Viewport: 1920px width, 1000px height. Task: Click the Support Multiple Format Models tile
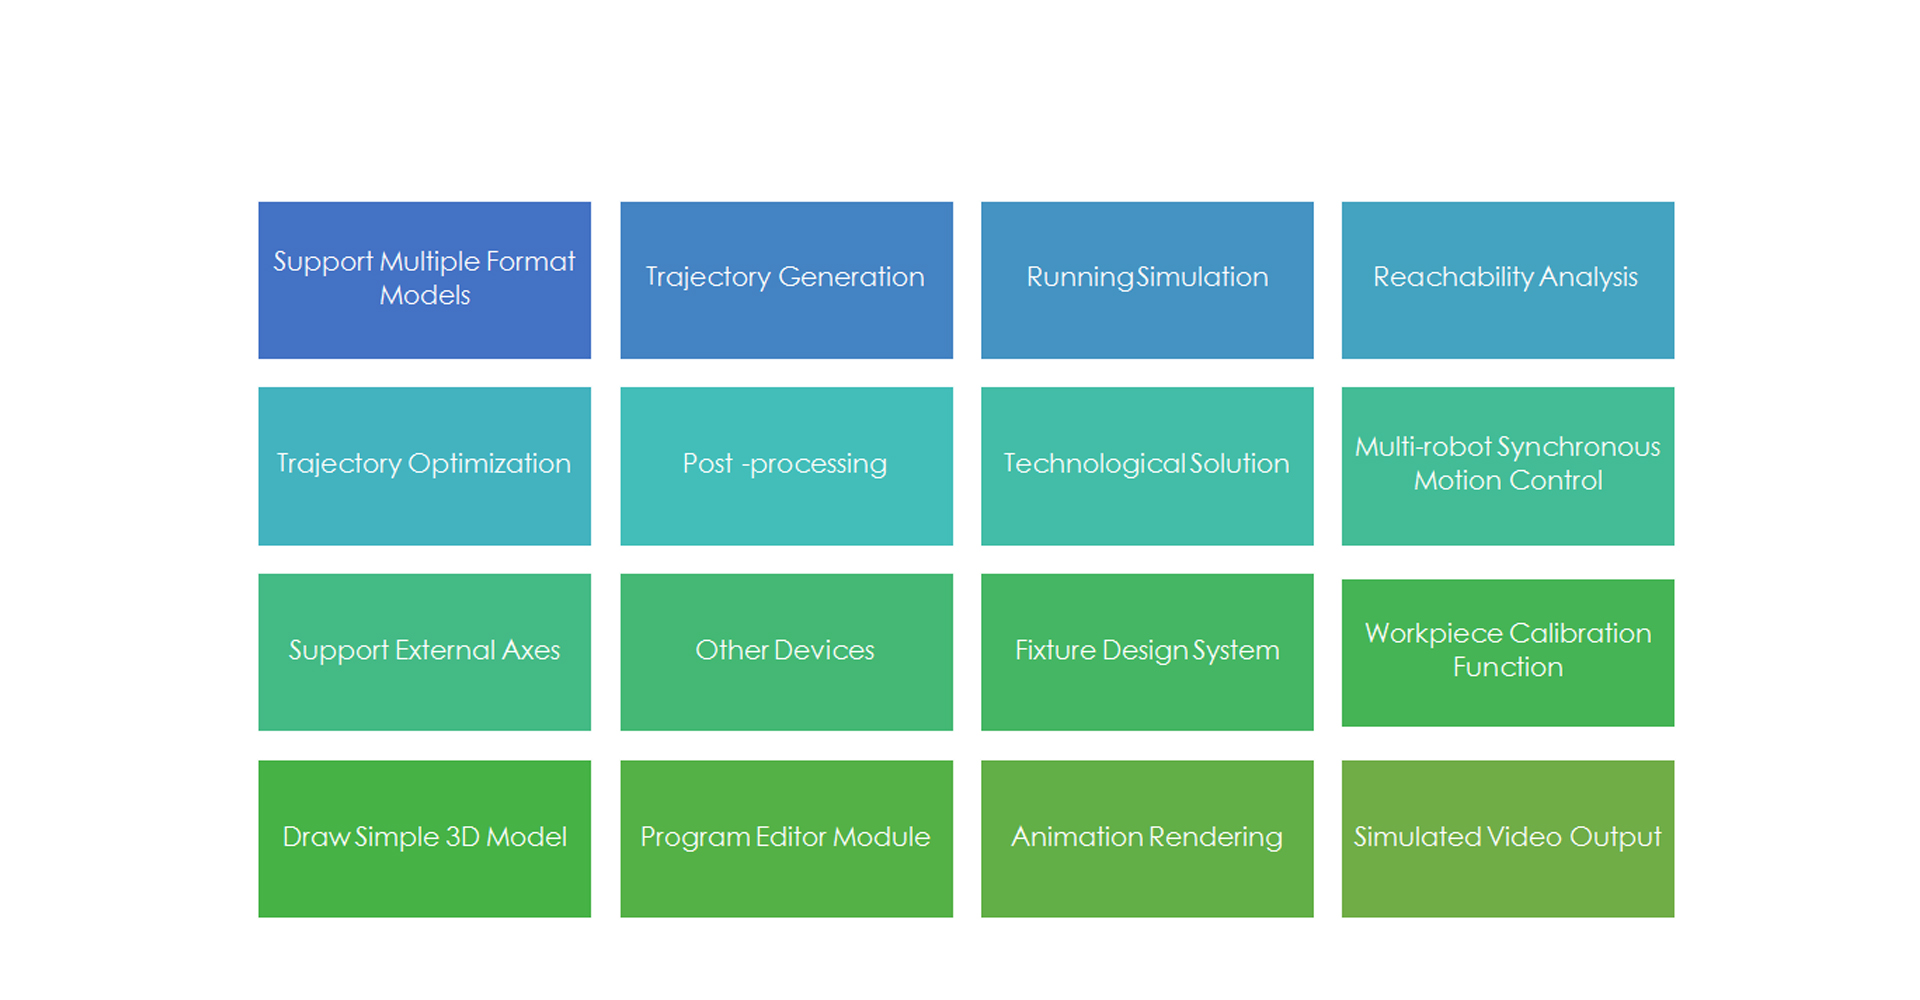pos(424,280)
